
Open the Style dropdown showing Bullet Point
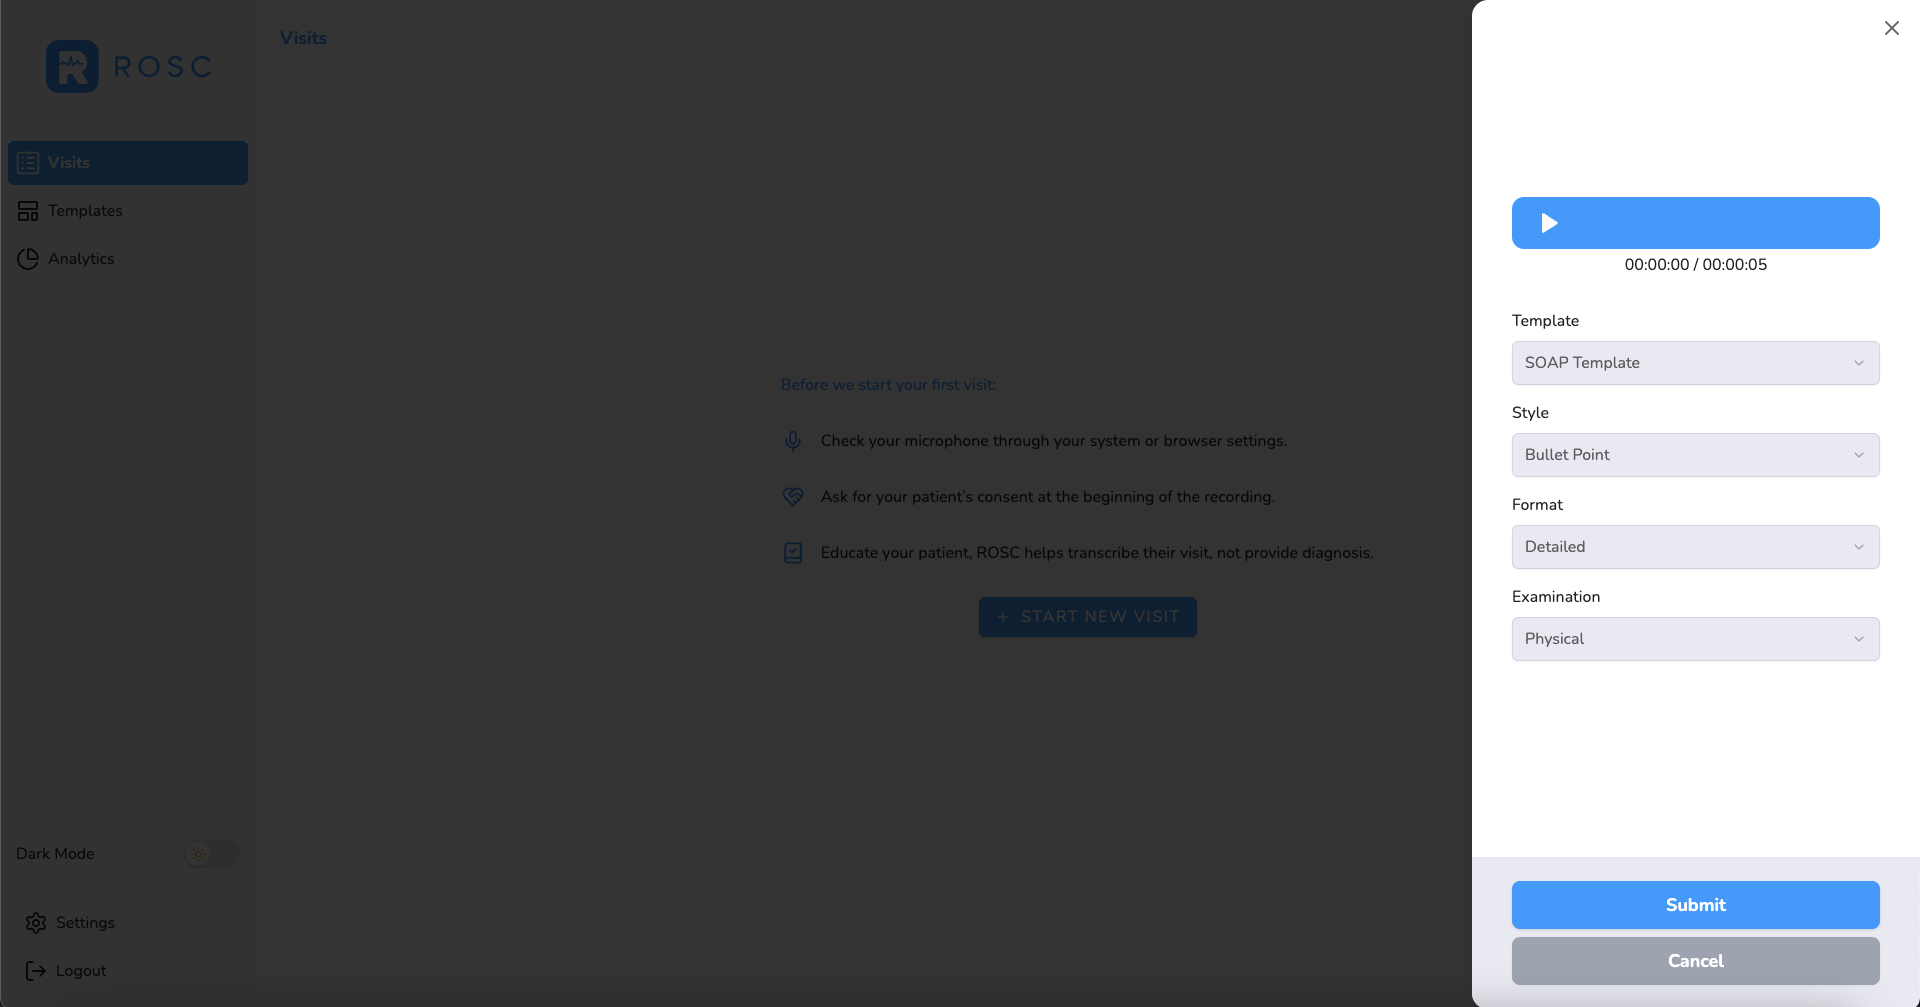(x=1694, y=454)
